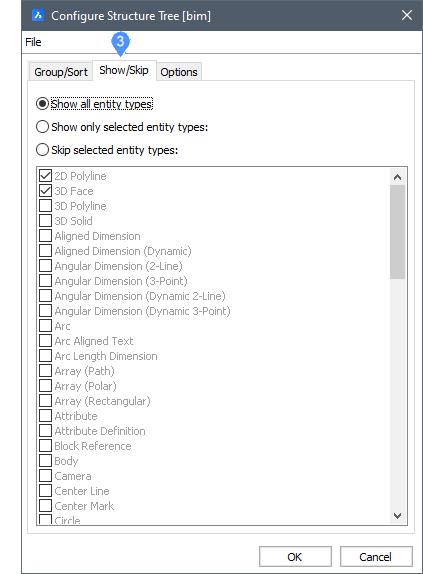Viewport: 423px width, 574px height.
Task: Enable the Block Reference checkbox
Action: pos(45,446)
